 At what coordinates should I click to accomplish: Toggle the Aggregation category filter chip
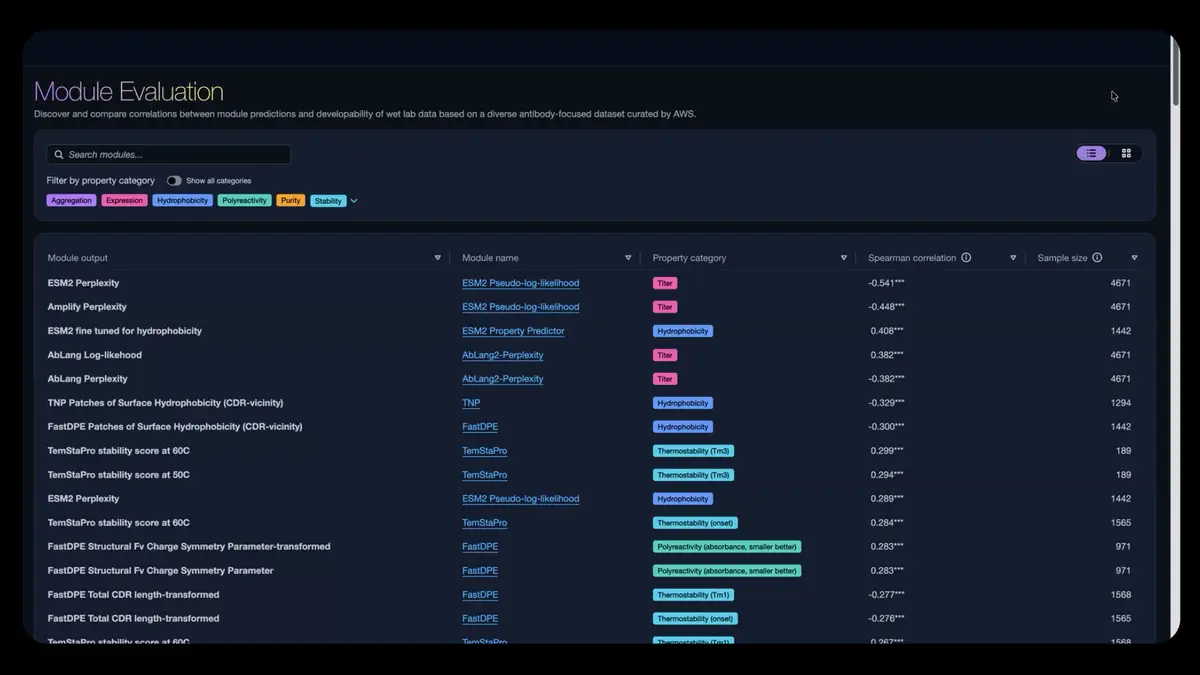(x=71, y=201)
